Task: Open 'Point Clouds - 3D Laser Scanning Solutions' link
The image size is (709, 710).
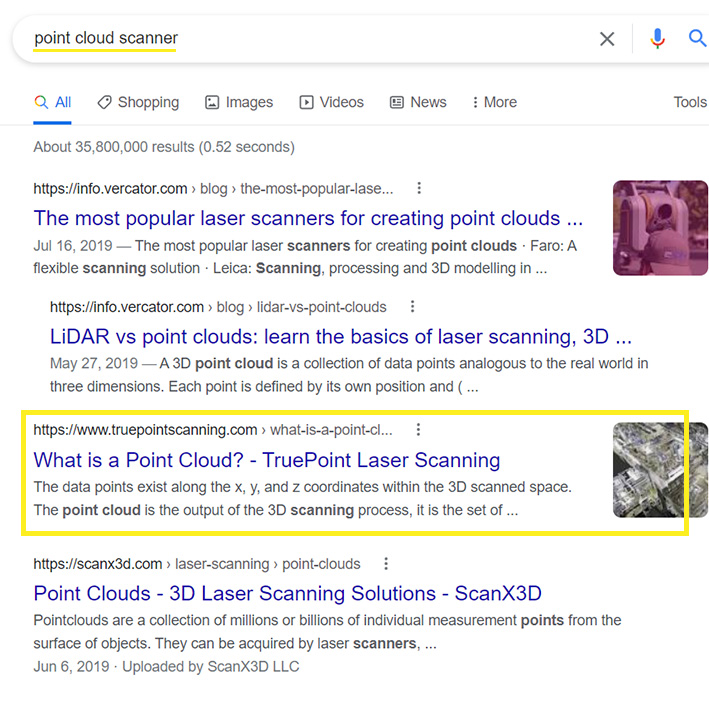Action: point(288,593)
